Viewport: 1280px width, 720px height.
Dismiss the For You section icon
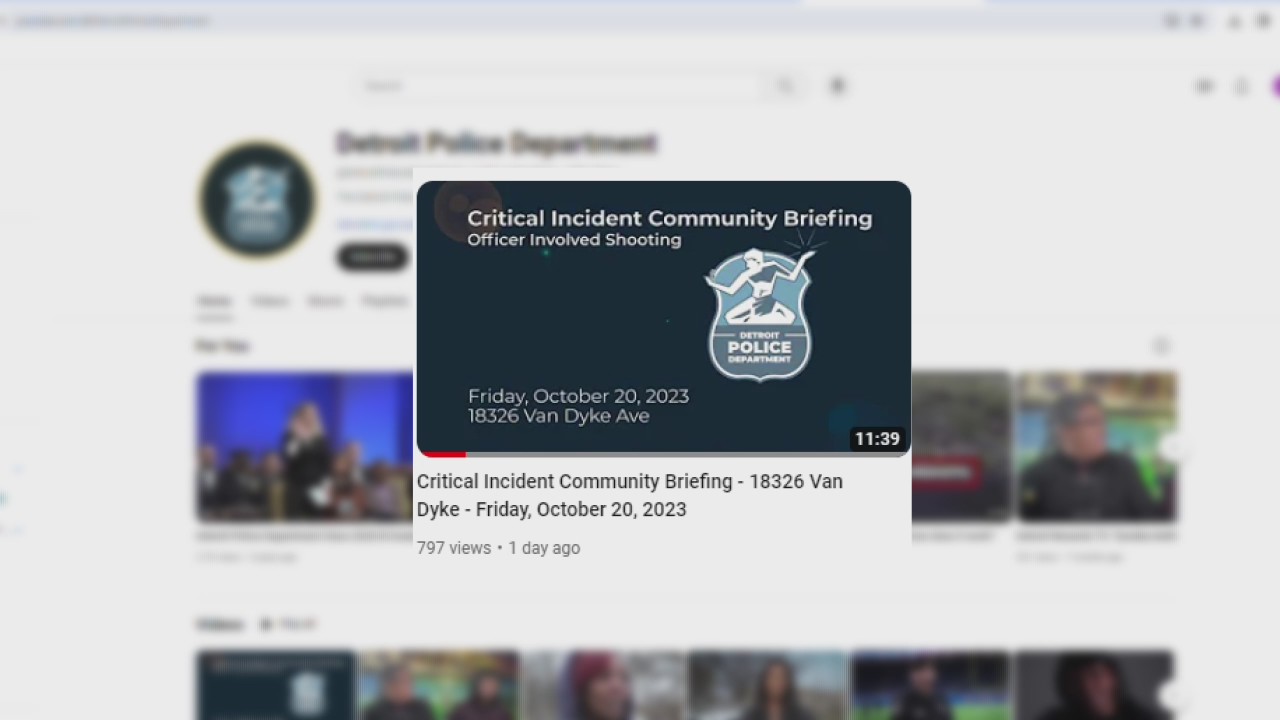[1161, 346]
